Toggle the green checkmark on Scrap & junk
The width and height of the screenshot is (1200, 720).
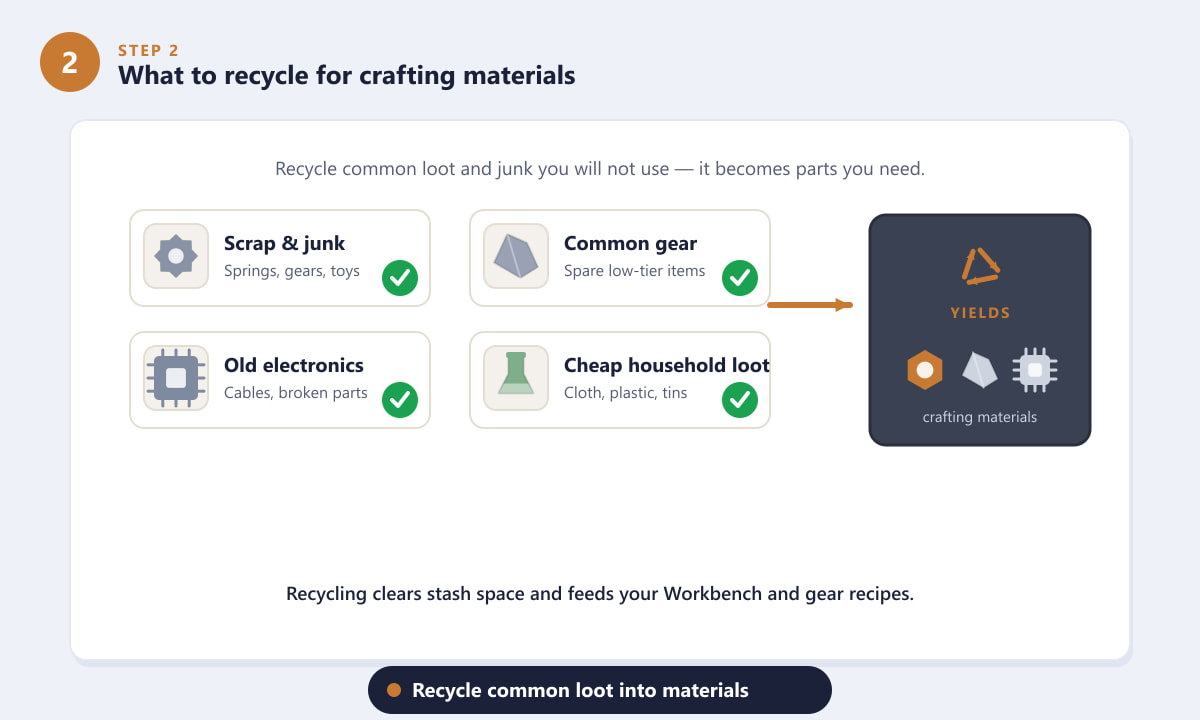pos(400,278)
